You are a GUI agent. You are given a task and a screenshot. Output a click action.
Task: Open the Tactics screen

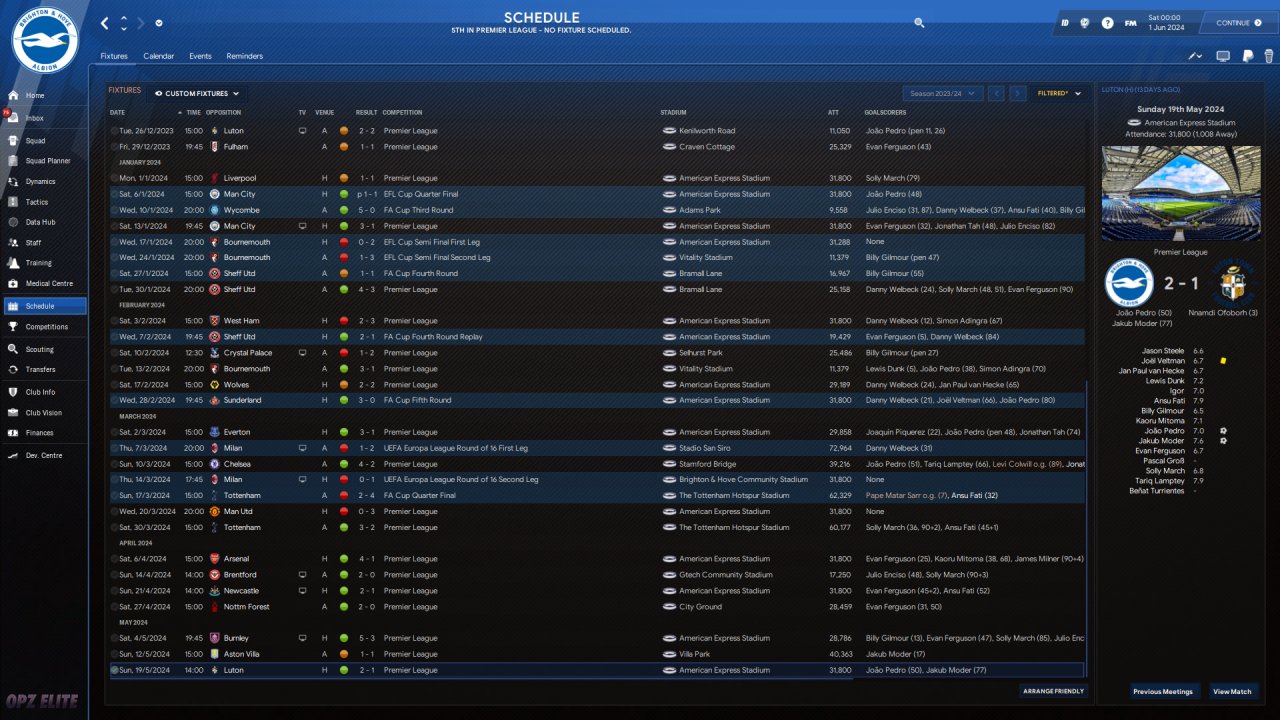tap(44, 202)
